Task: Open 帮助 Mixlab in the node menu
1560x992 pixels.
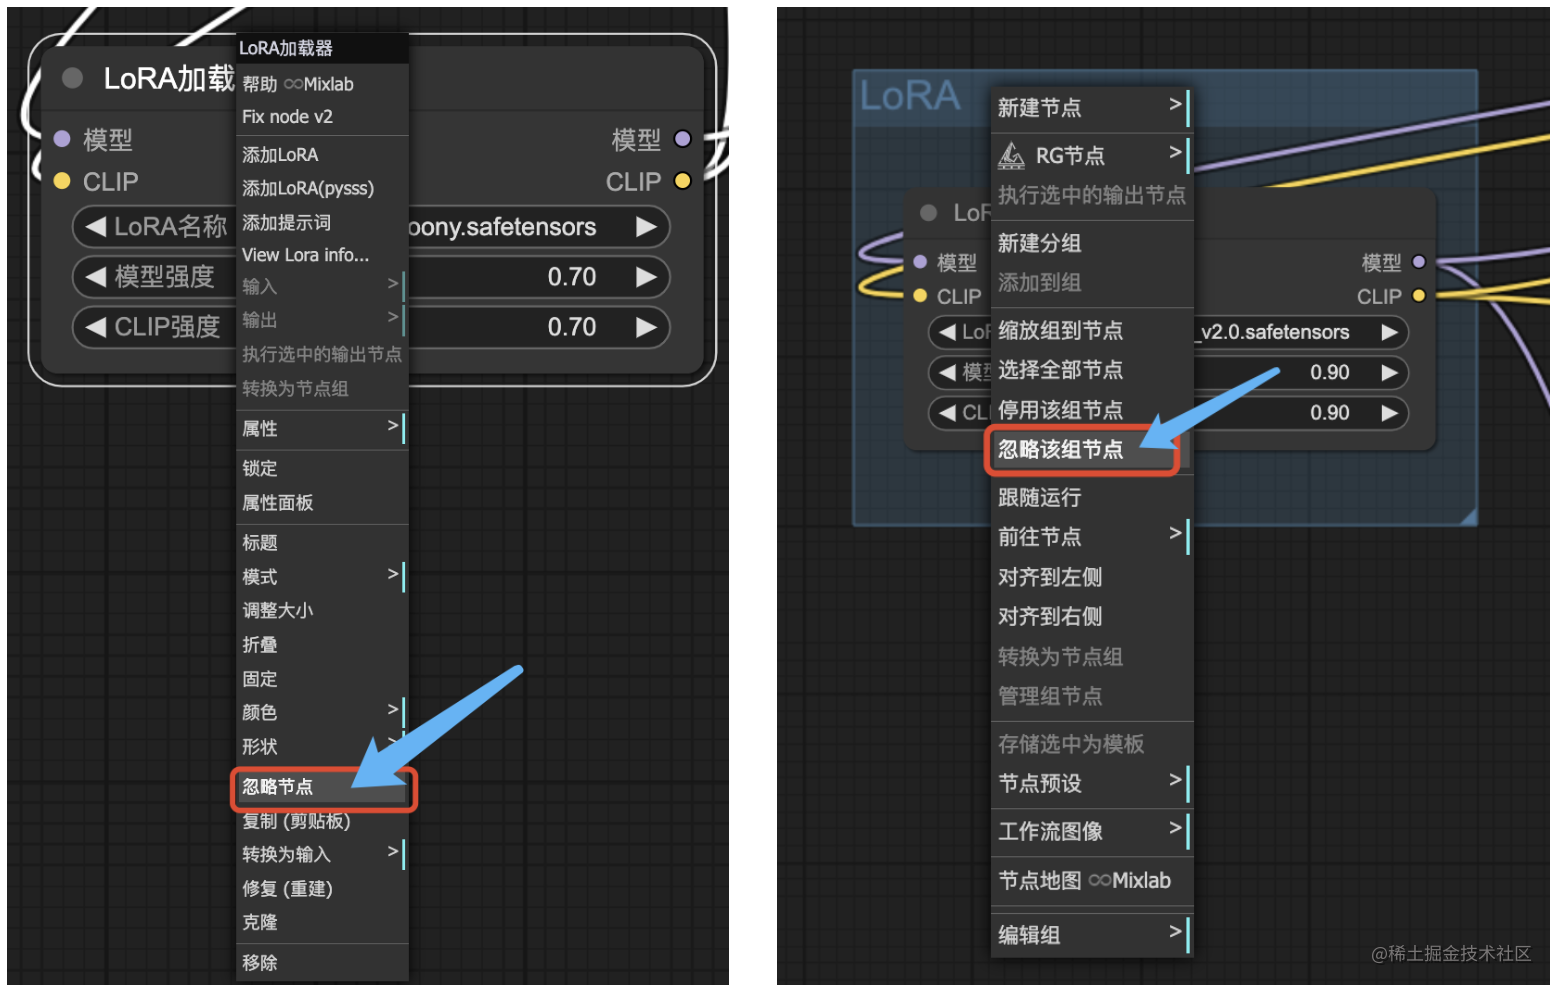Action: pyautogui.click(x=322, y=84)
